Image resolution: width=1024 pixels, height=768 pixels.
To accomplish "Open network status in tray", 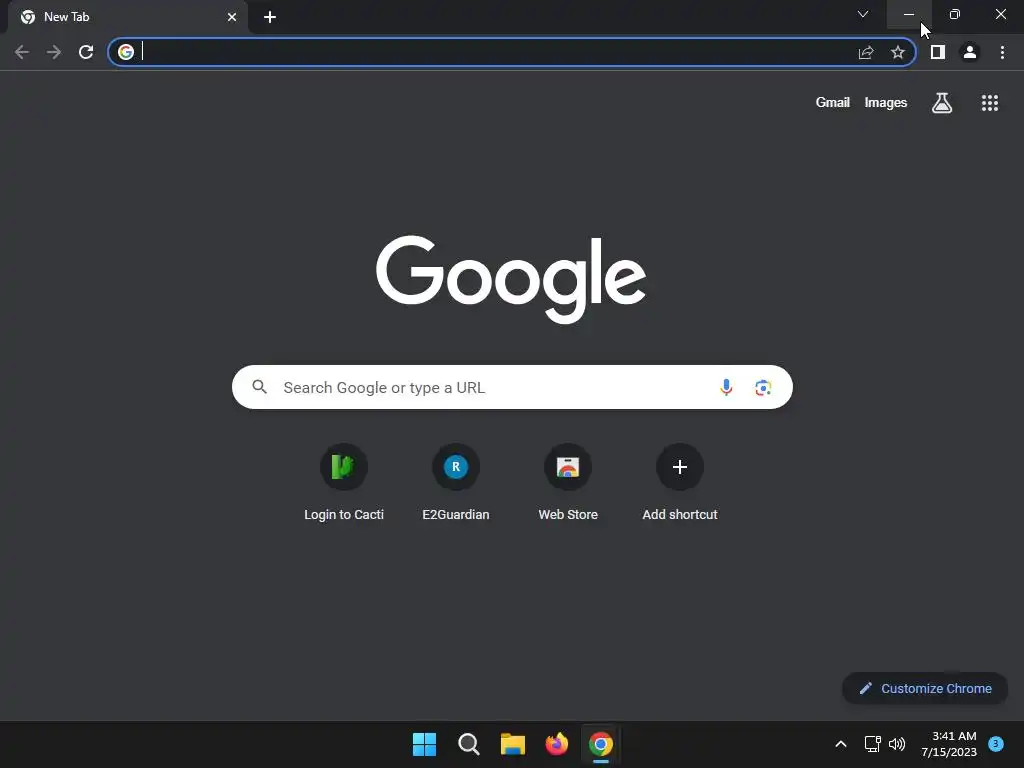I will 872,744.
